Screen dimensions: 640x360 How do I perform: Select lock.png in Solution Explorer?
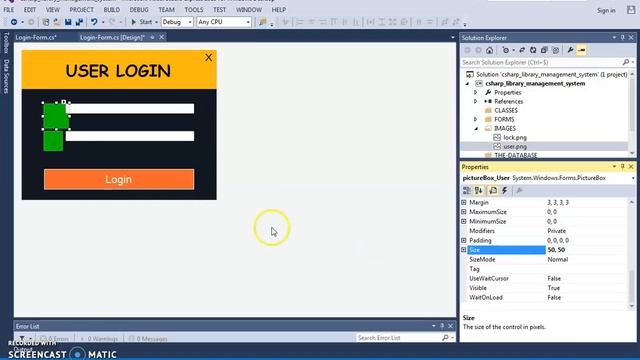coord(515,138)
